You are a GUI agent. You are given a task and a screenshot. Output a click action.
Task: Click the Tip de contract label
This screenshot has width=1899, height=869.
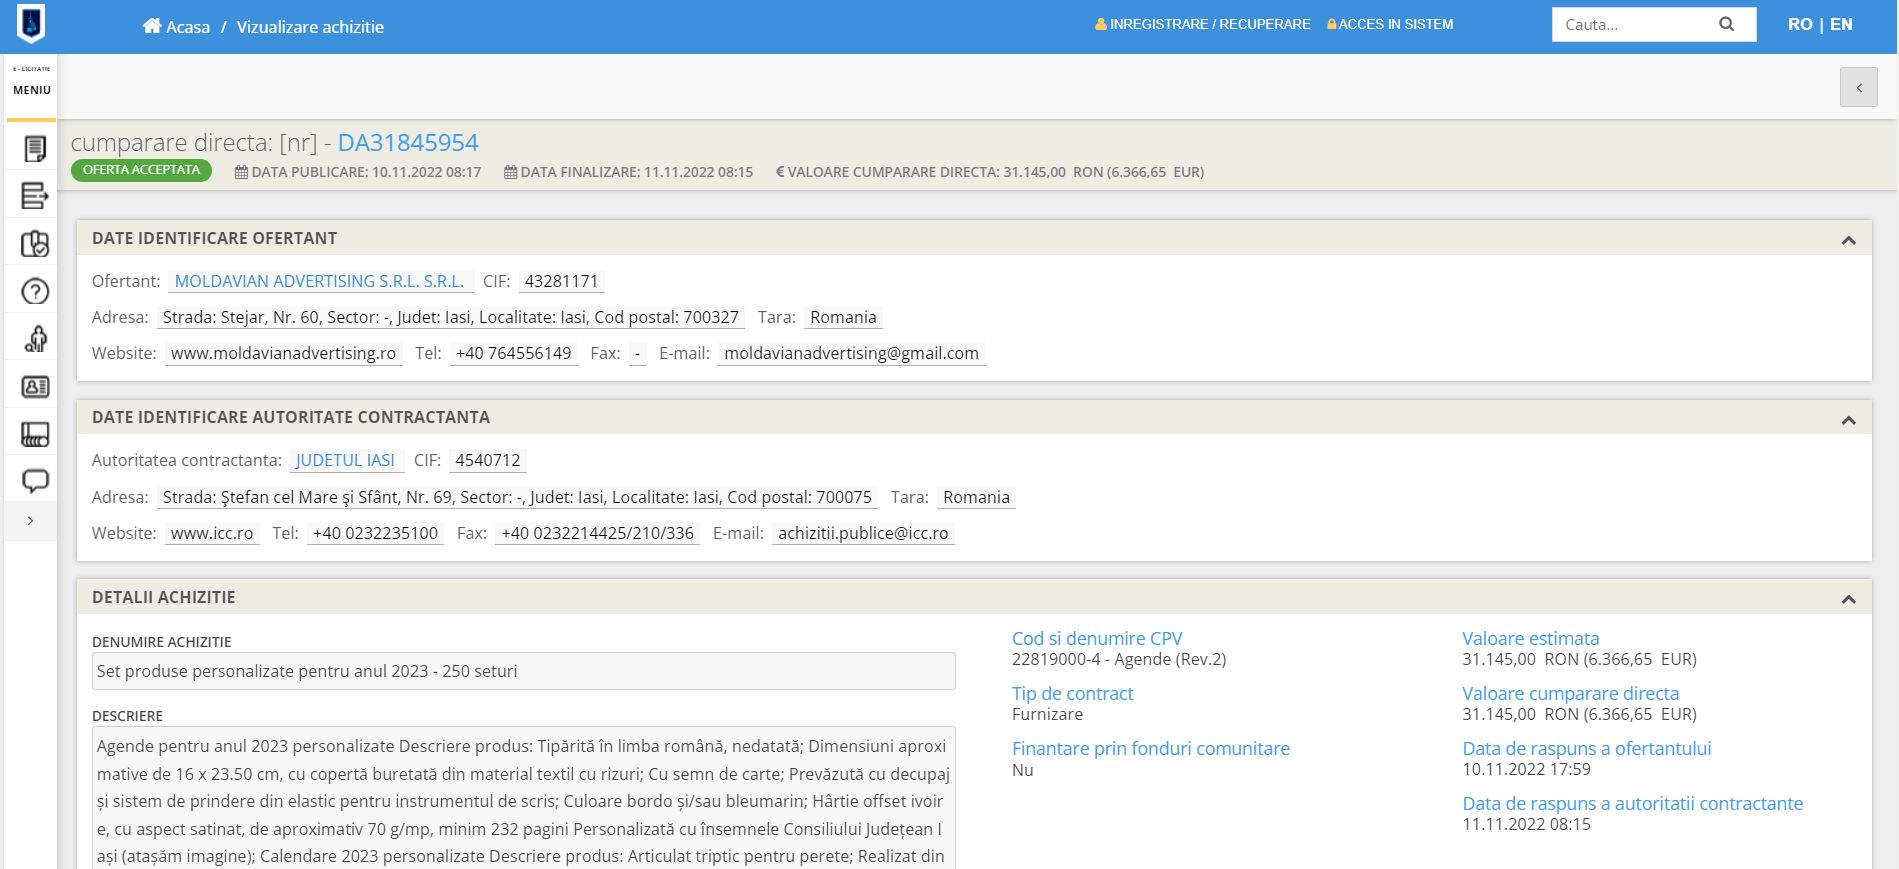click(x=1072, y=693)
